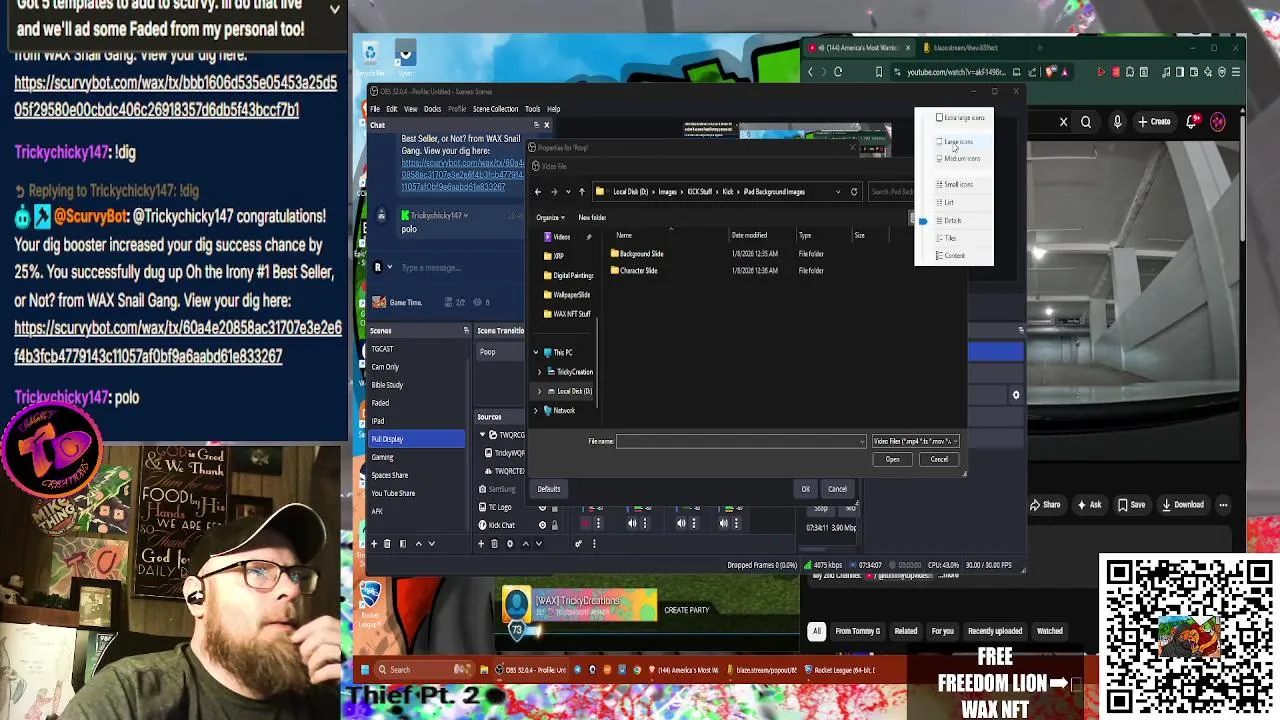Open source properties via the Sources gear icon

pyautogui.click(x=509, y=544)
